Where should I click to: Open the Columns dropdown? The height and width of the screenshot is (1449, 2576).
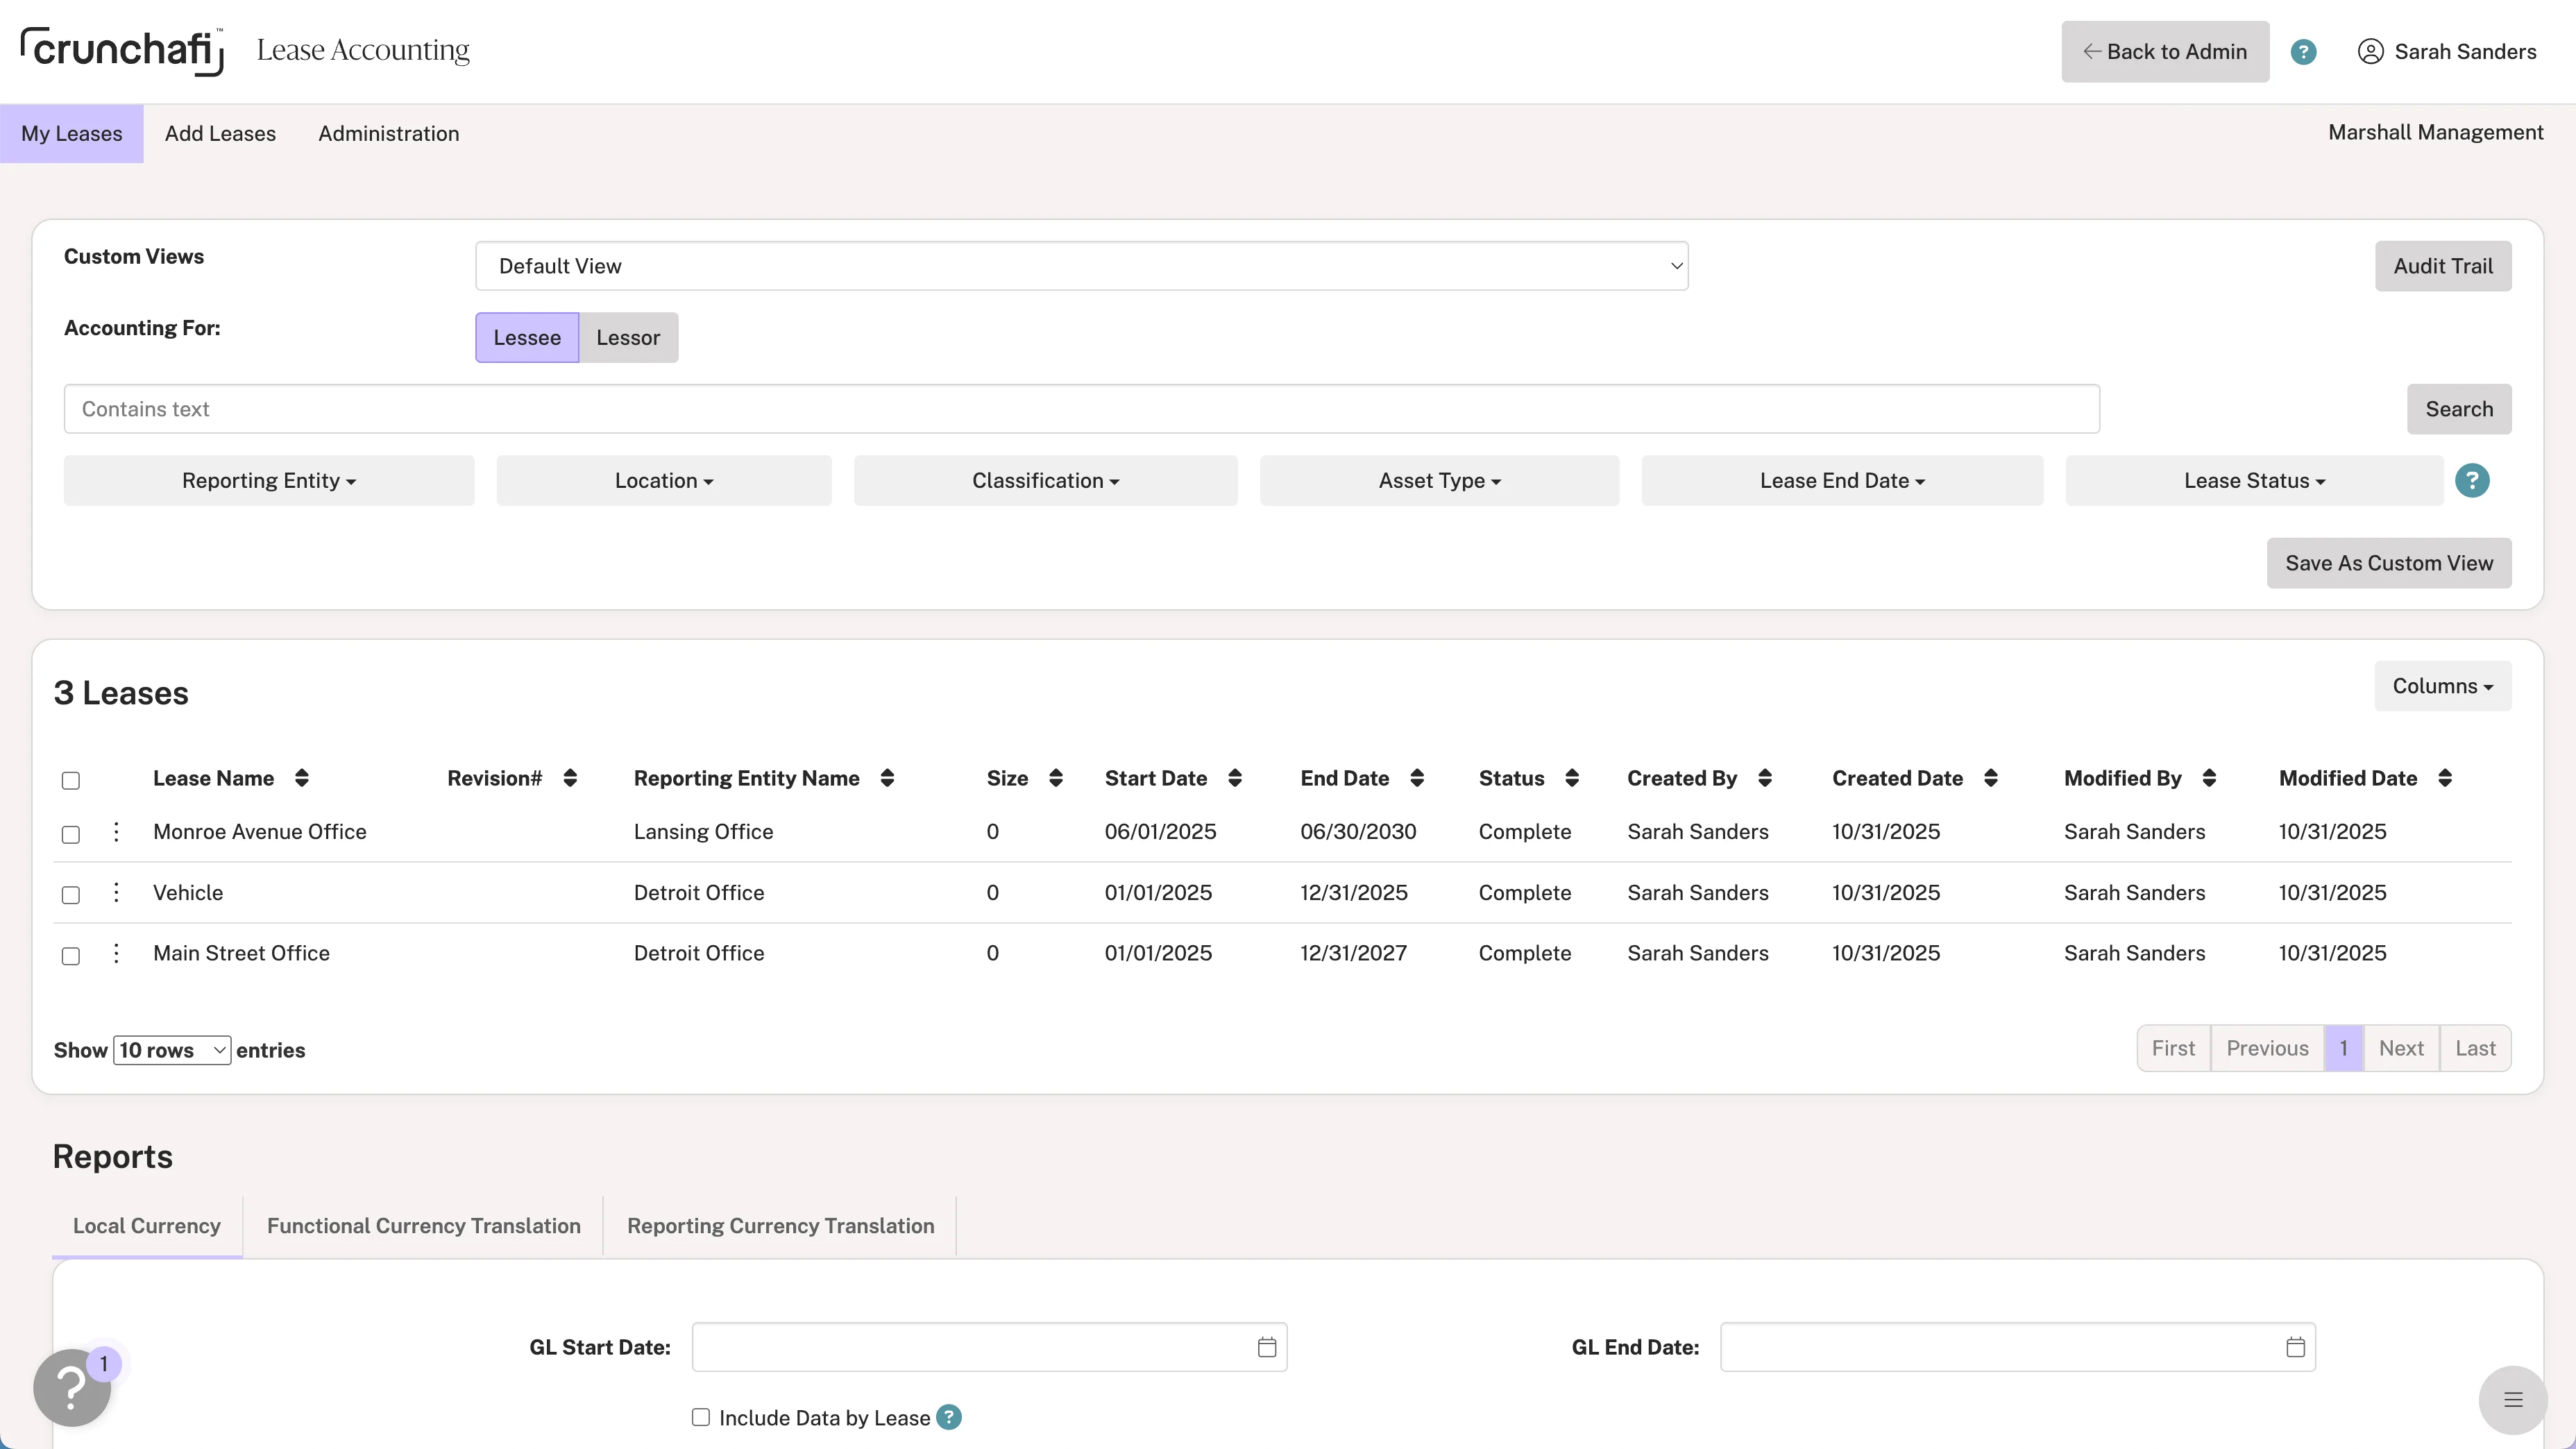(2442, 686)
